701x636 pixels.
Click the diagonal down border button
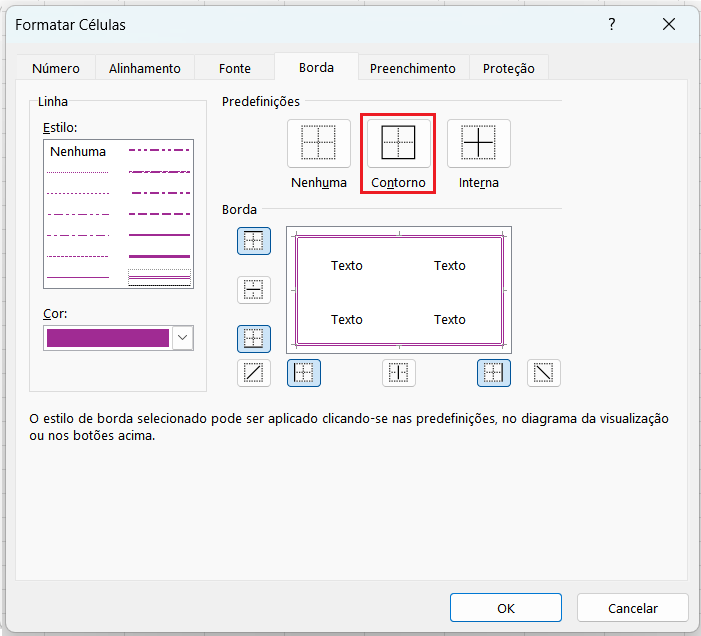[x=544, y=373]
